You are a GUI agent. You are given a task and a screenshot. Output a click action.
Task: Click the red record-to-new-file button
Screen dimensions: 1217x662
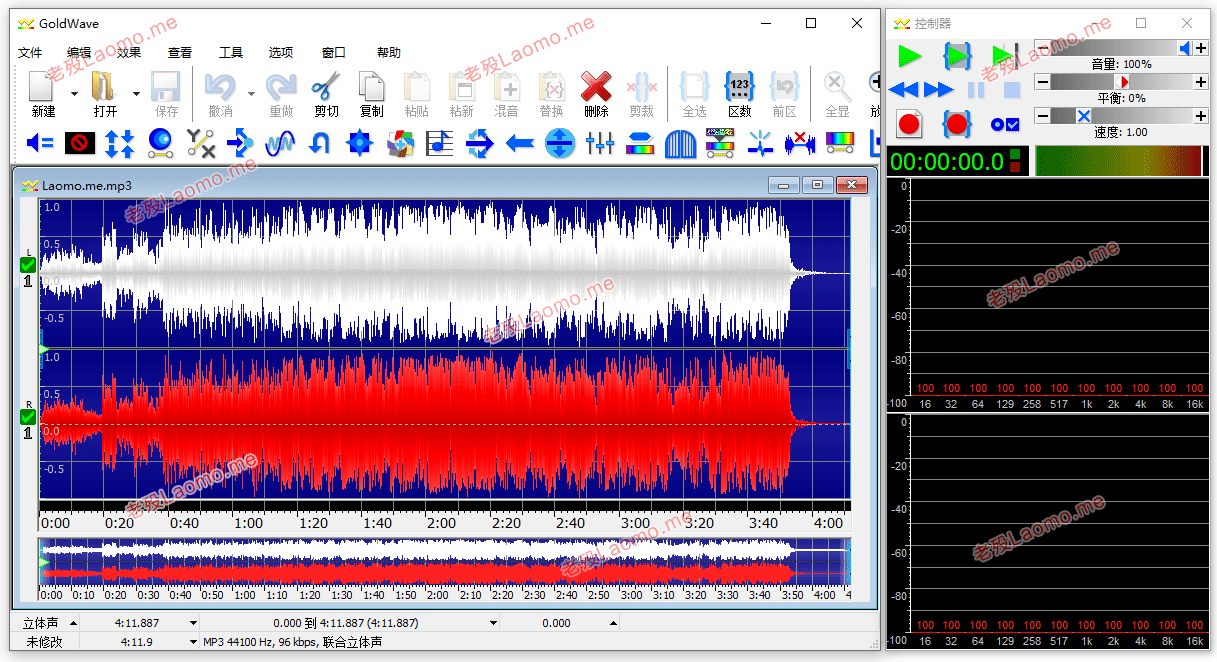pyautogui.click(x=909, y=124)
